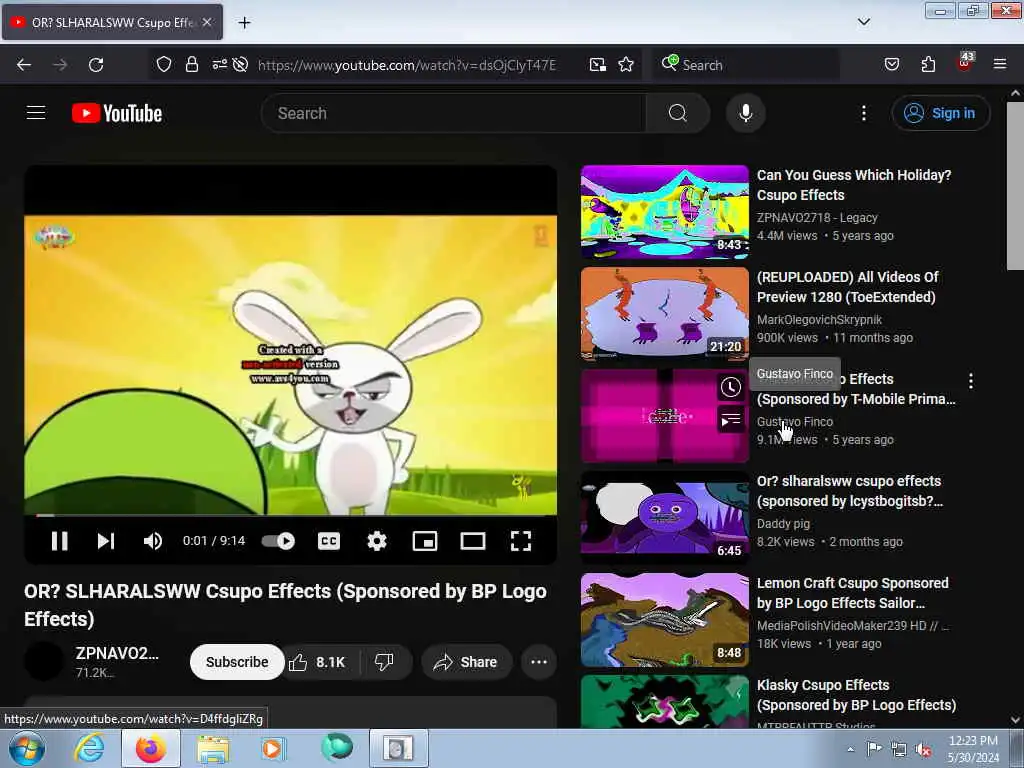Enable the miniplayer mode

424,541
